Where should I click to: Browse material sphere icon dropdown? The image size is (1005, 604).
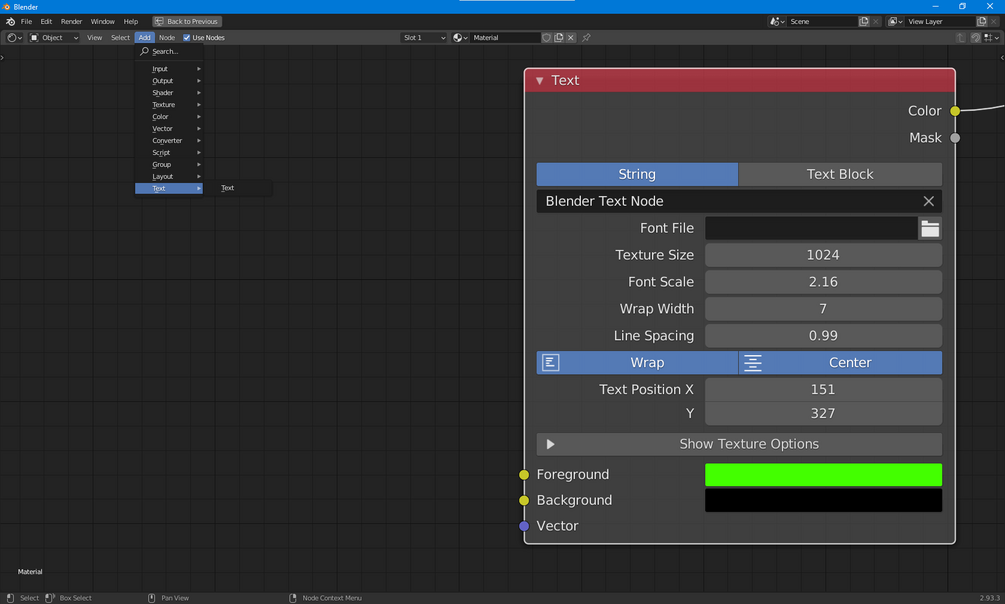click(x=460, y=38)
